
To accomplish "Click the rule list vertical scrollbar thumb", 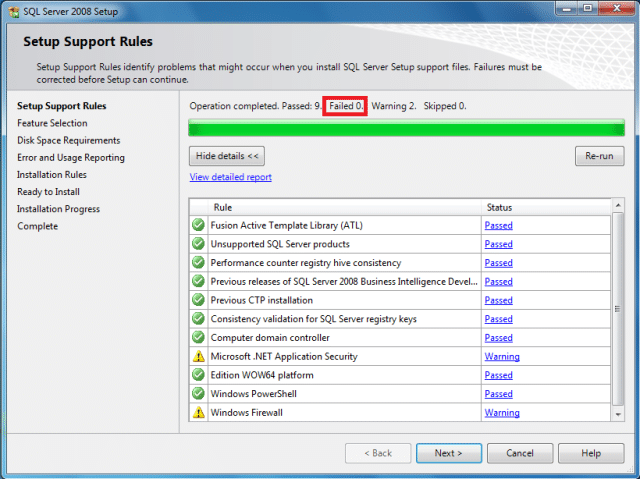I will pos(618,309).
